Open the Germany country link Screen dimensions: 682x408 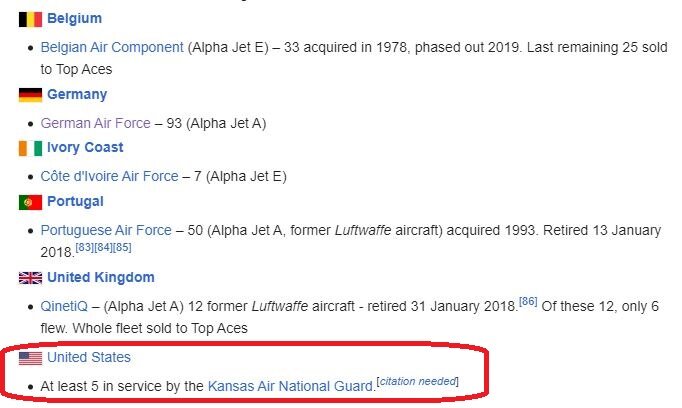point(77,94)
